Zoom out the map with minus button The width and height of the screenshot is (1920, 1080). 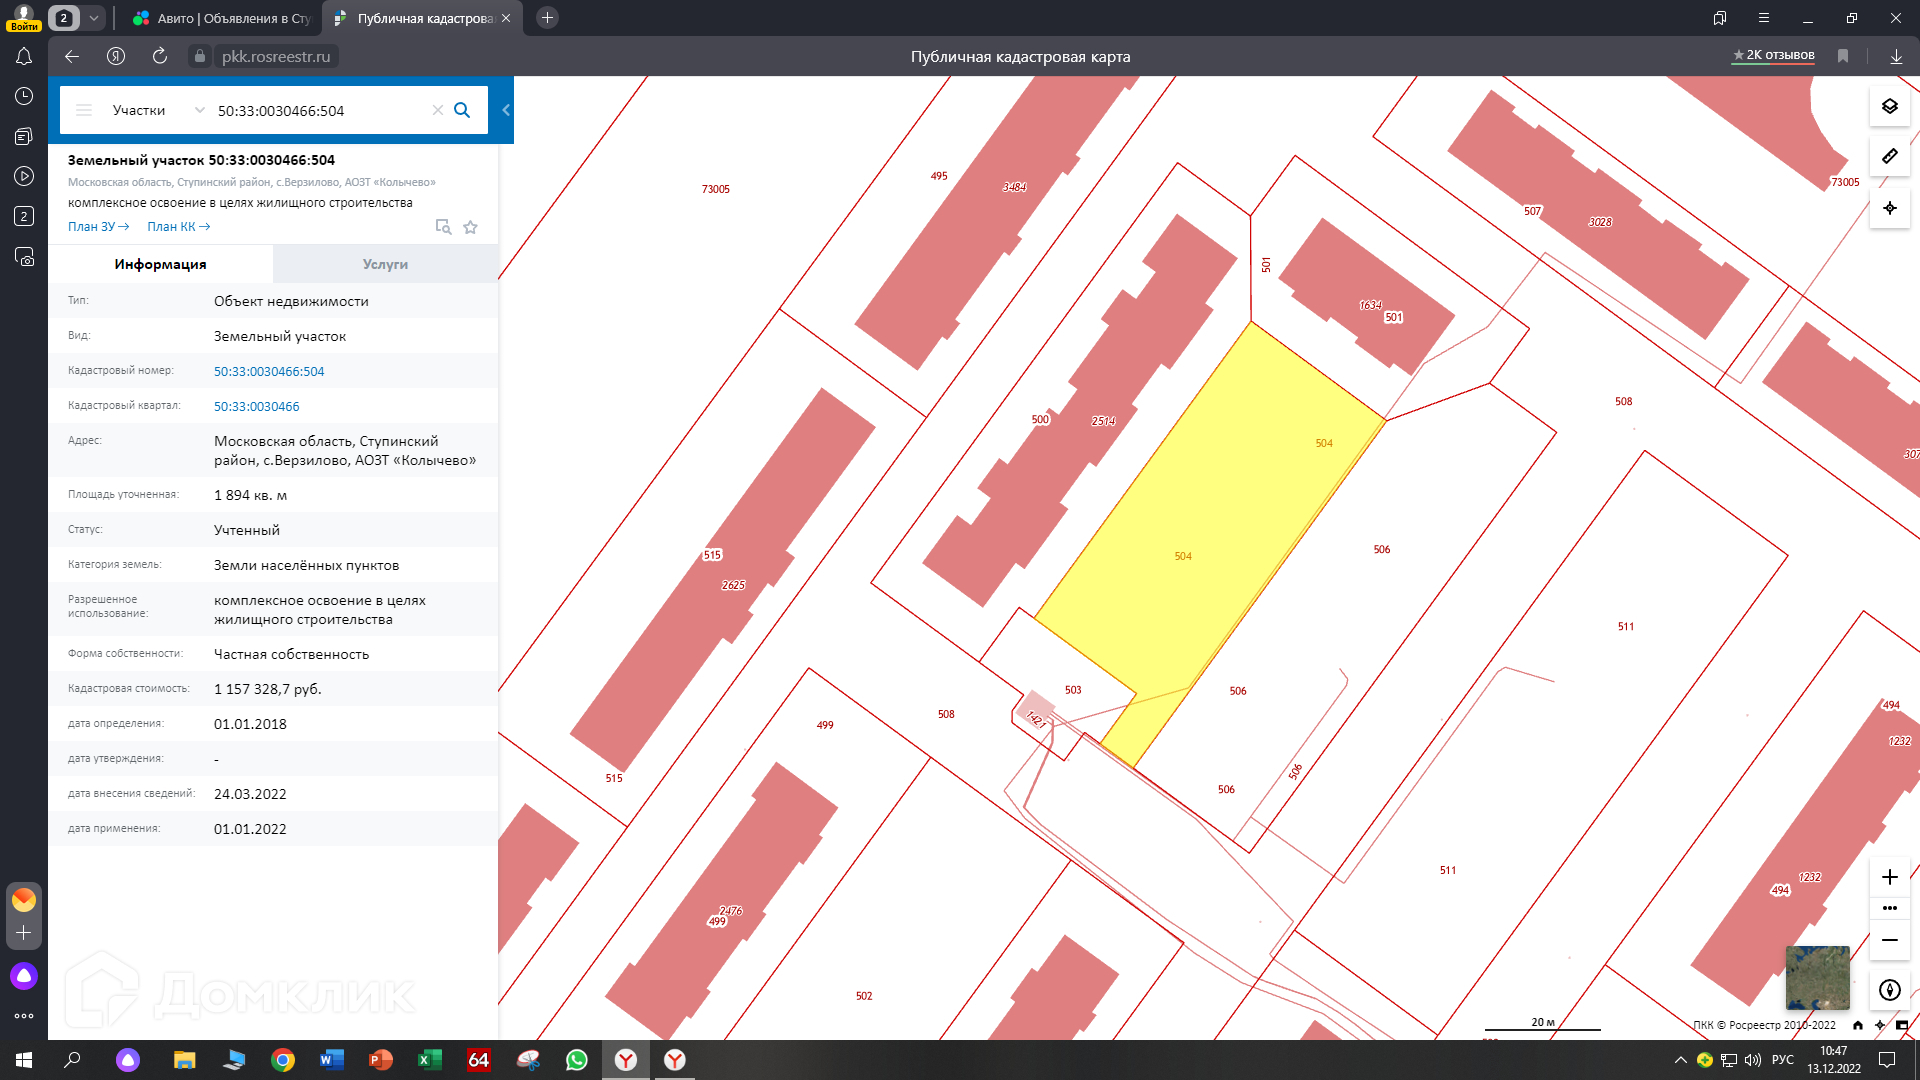tap(1889, 940)
